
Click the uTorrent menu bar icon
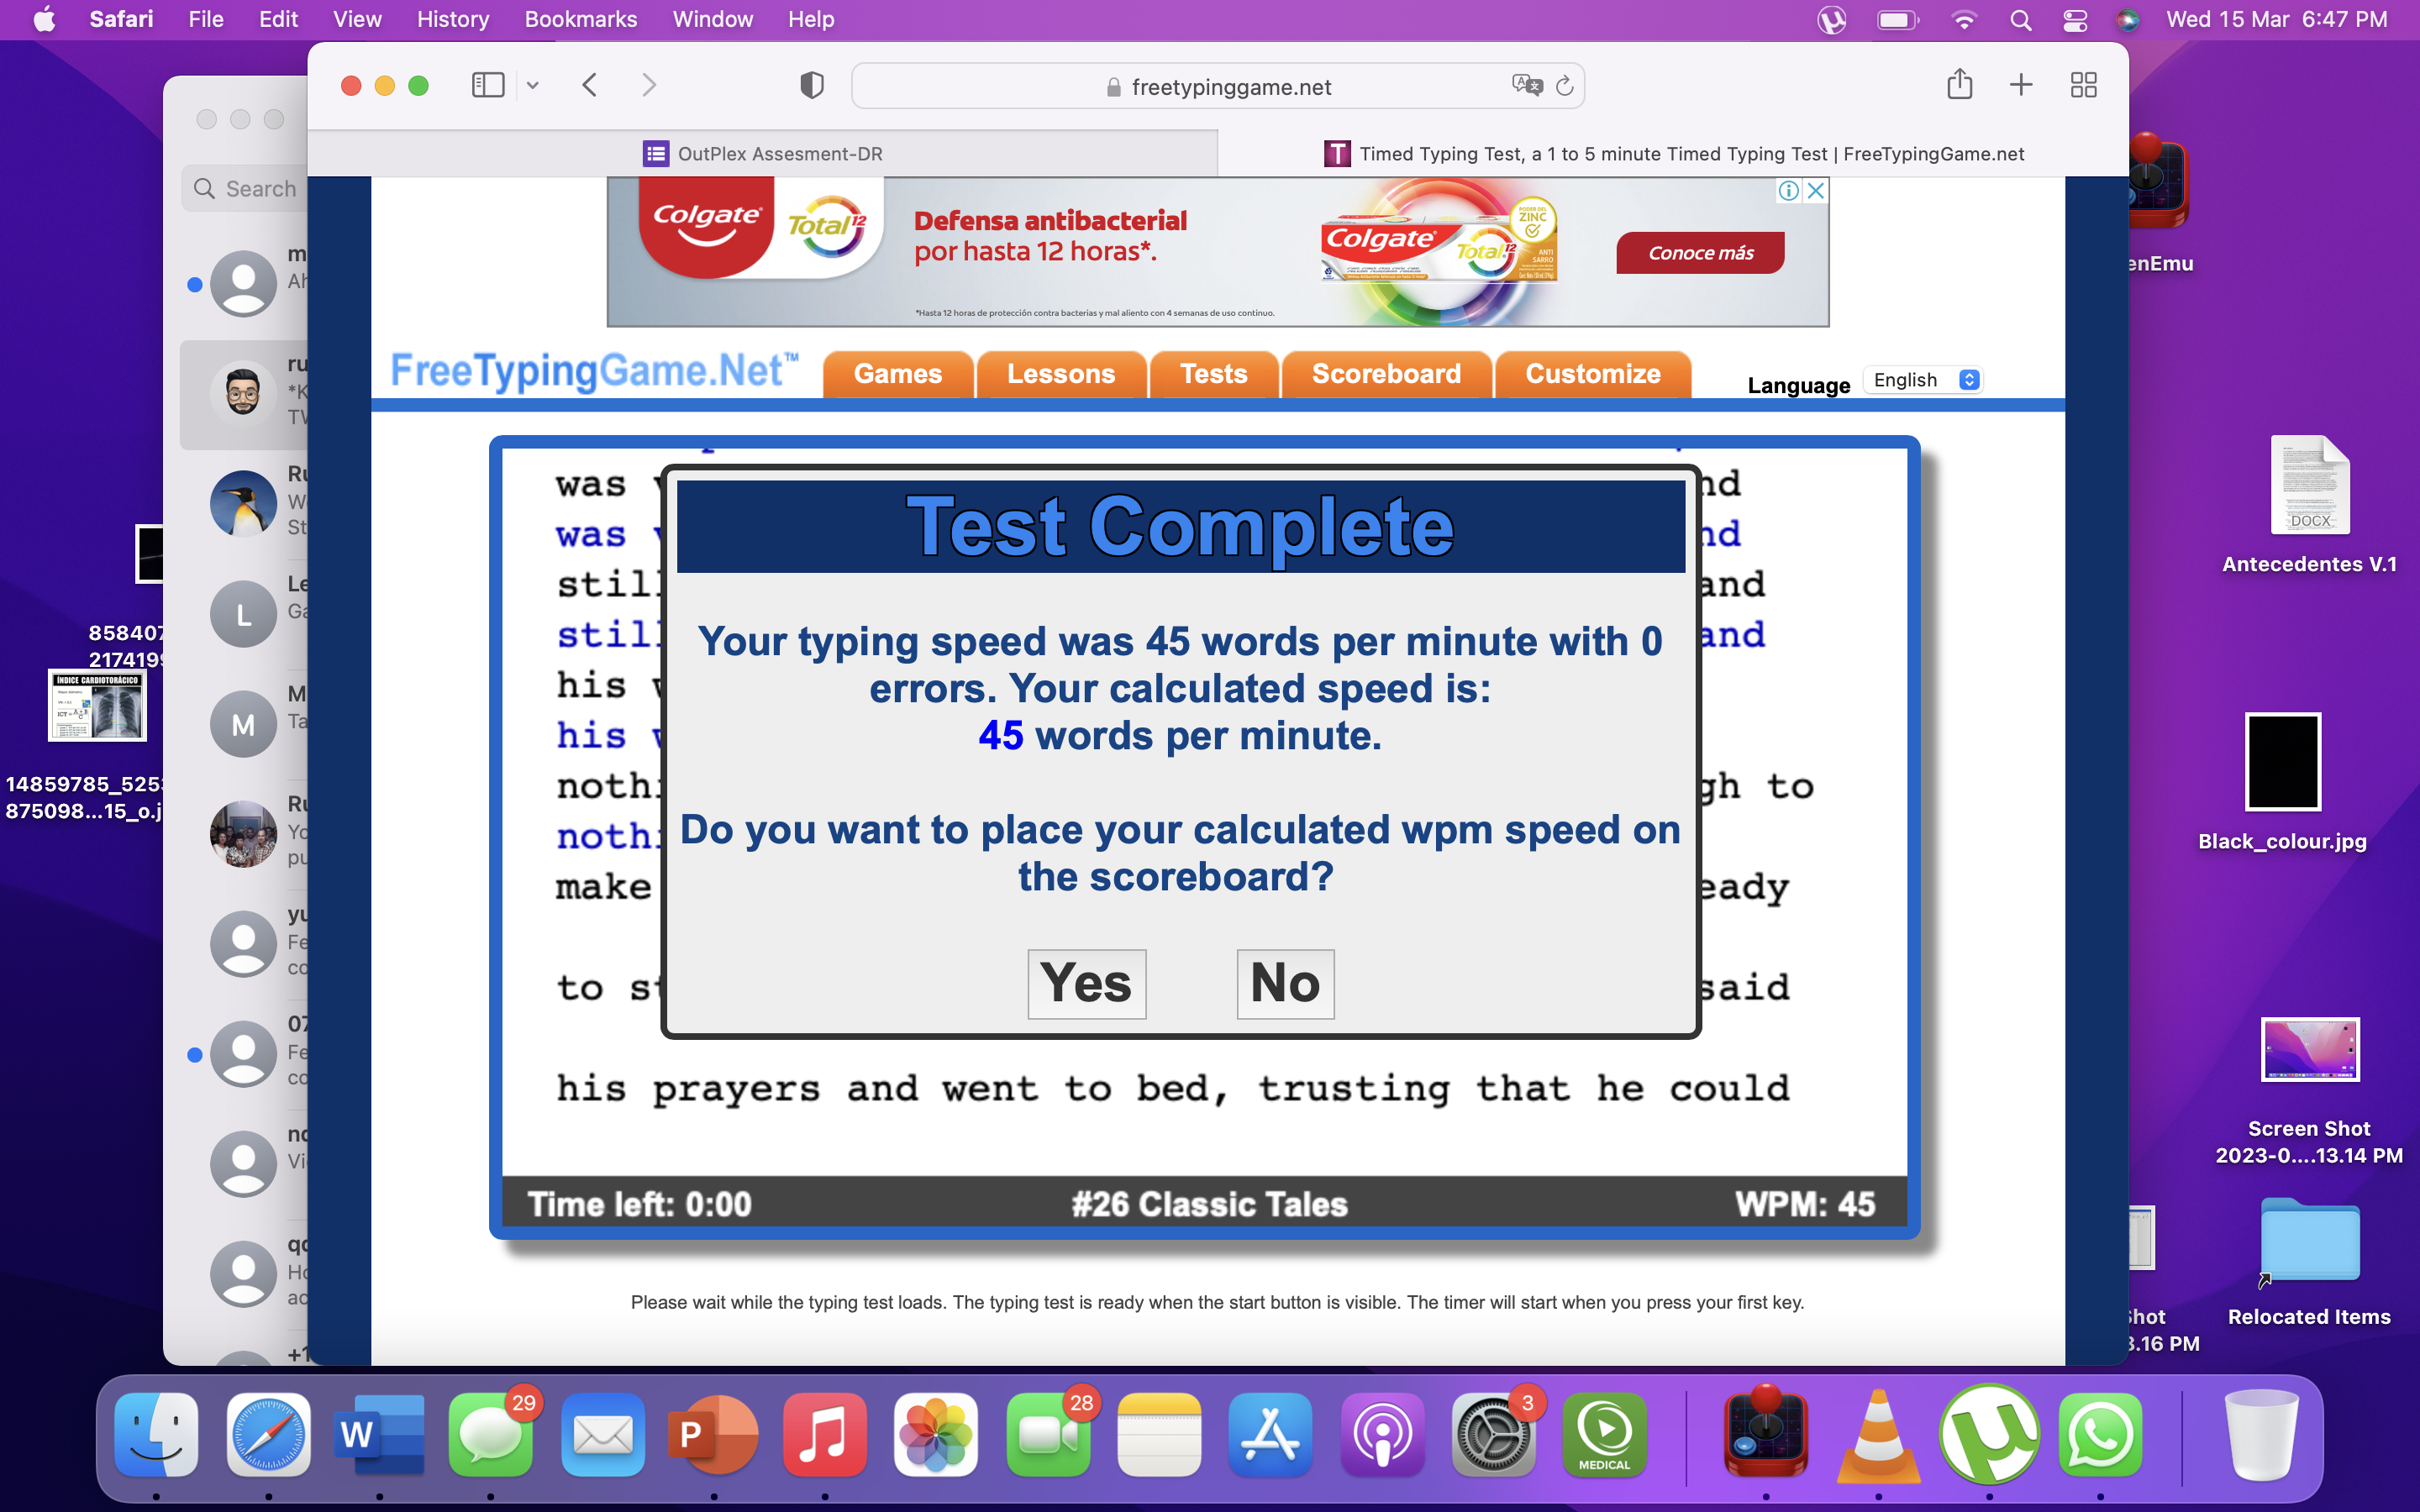tap(1831, 20)
